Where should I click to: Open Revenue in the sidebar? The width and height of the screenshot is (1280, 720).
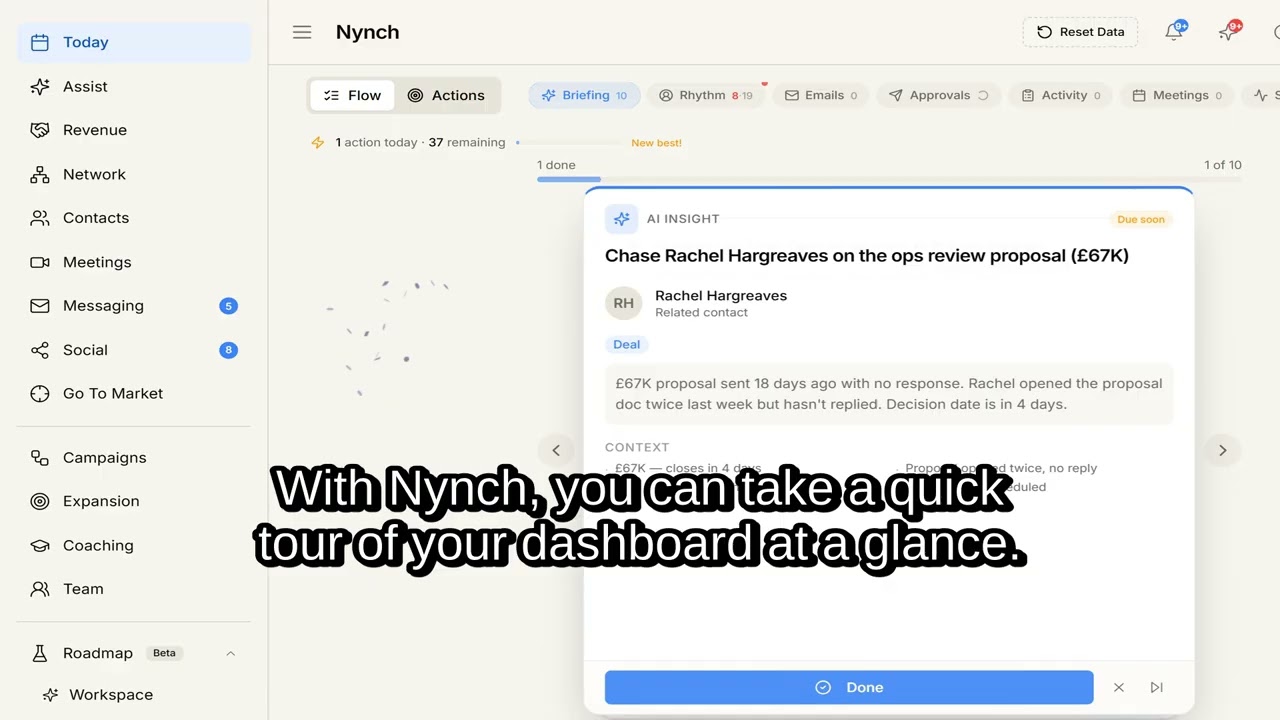[x=134, y=130]
